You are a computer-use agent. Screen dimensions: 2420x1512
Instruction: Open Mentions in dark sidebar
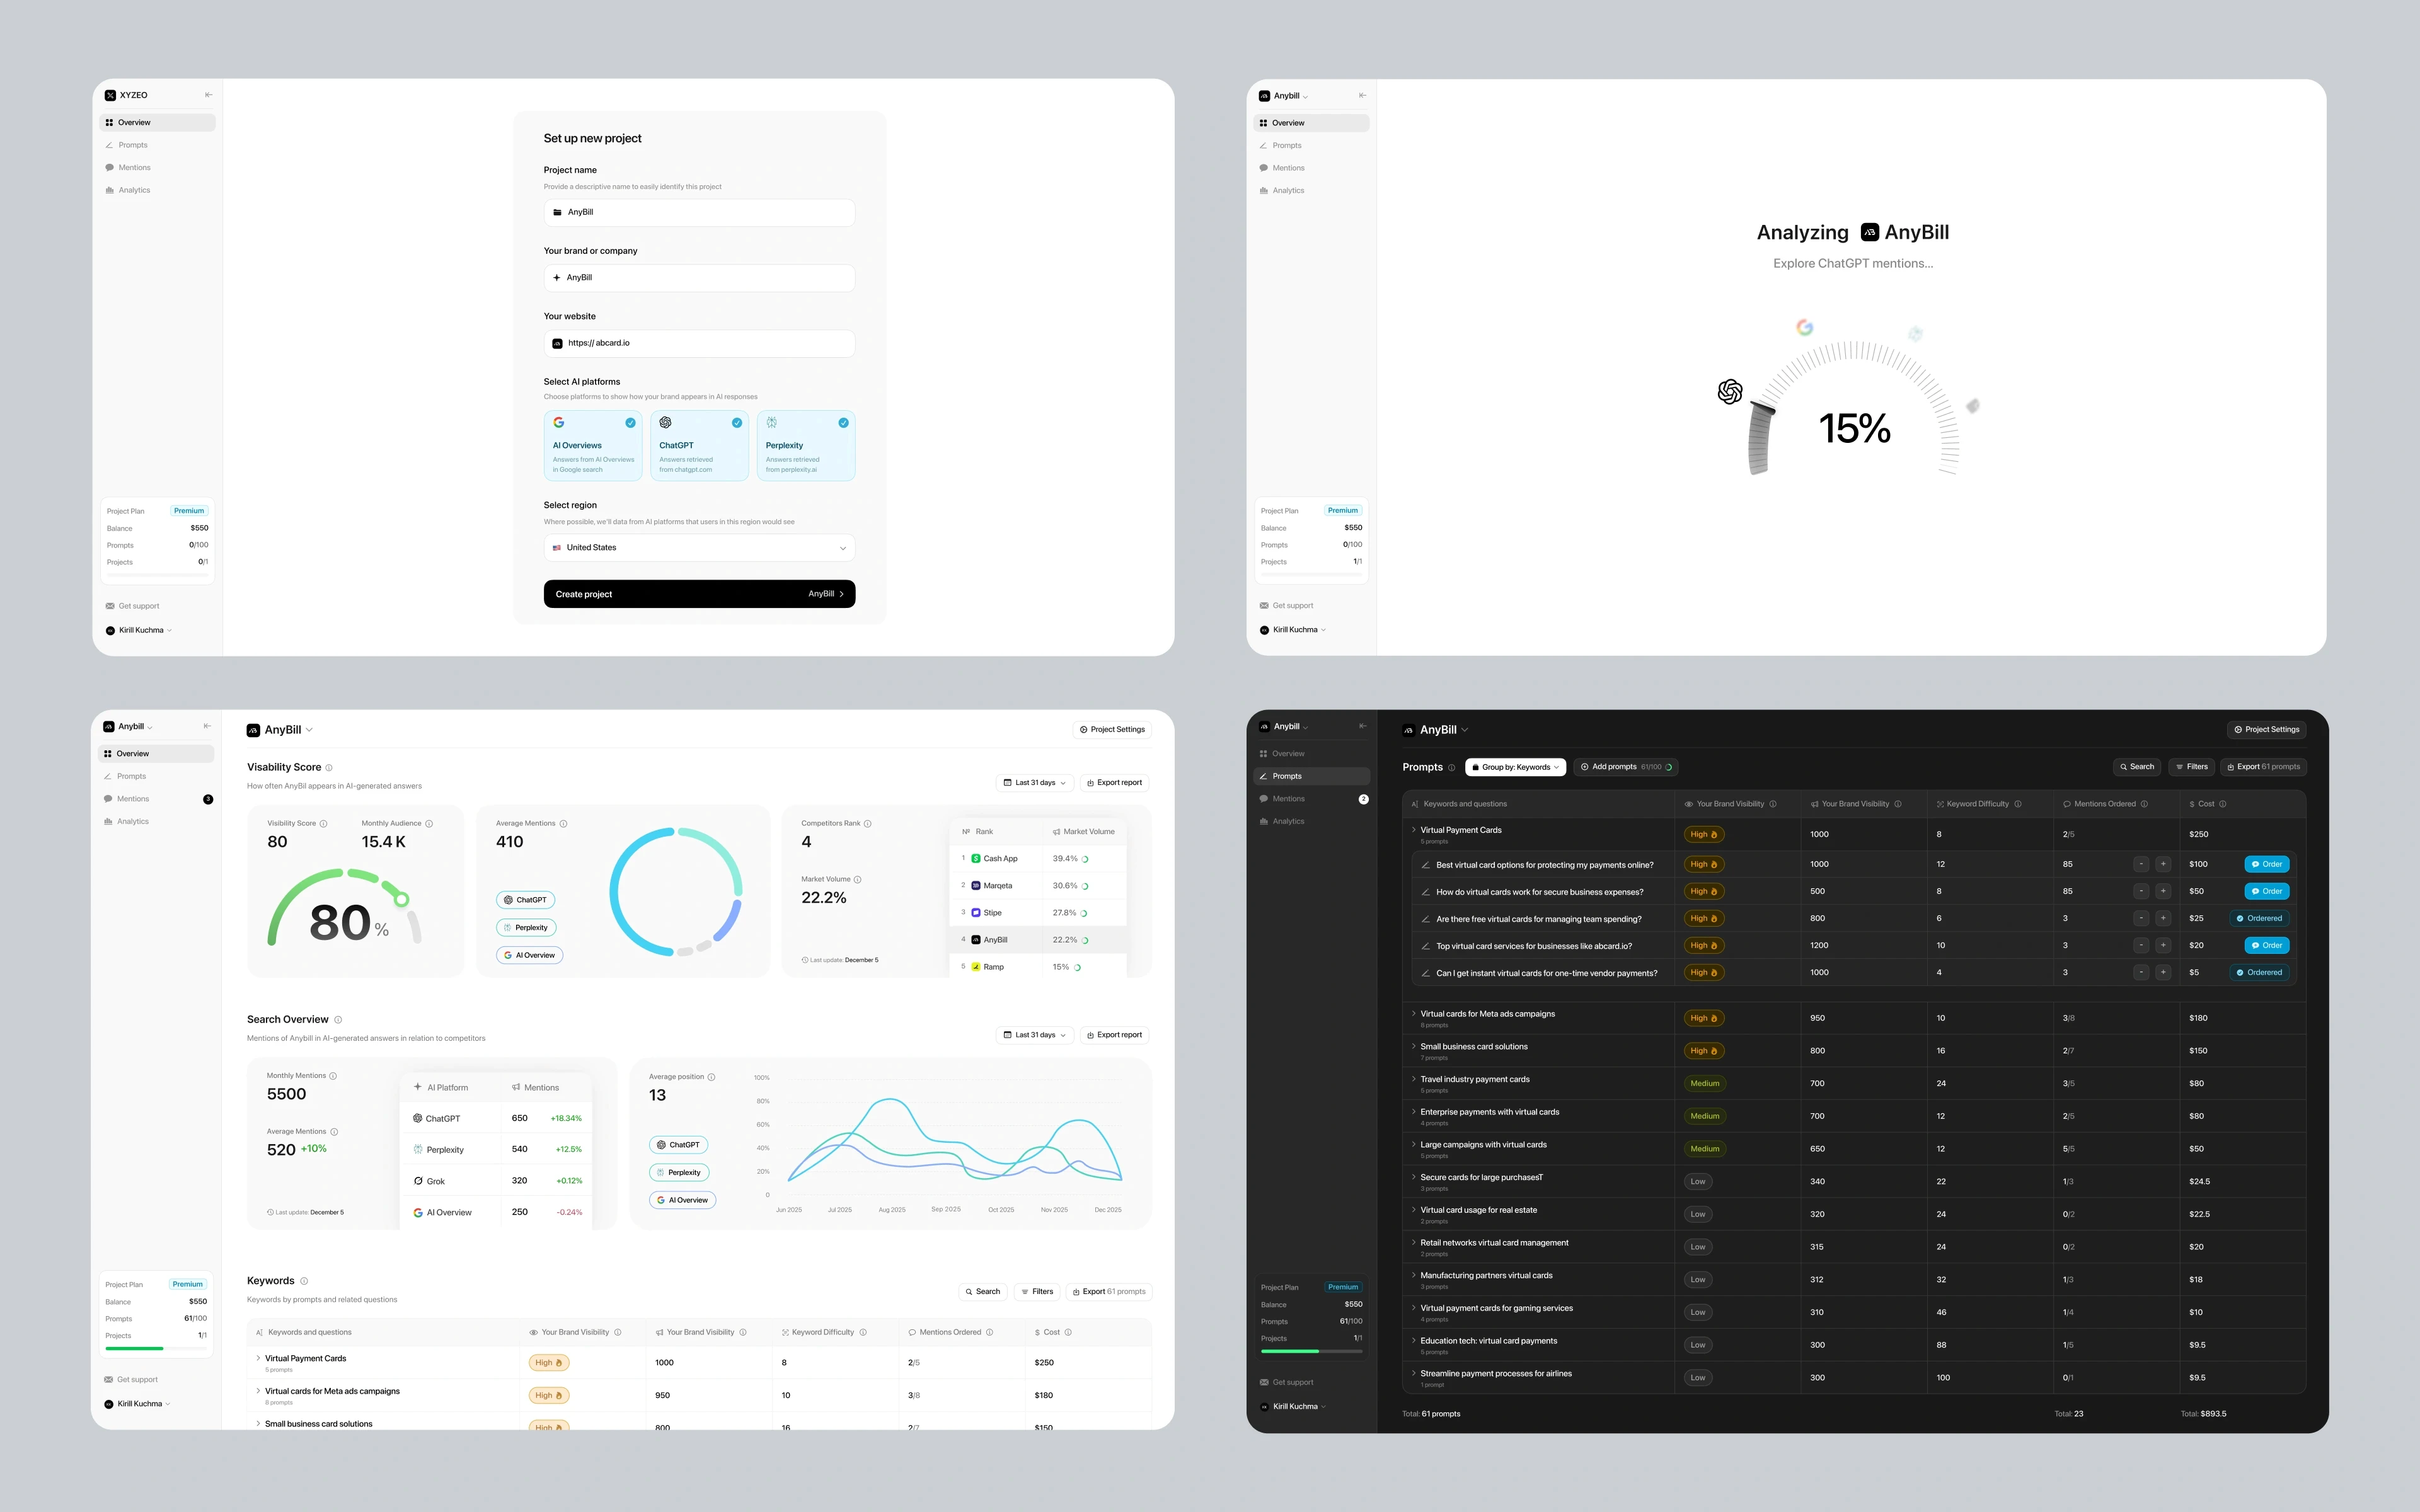[x=1288, y=799]
